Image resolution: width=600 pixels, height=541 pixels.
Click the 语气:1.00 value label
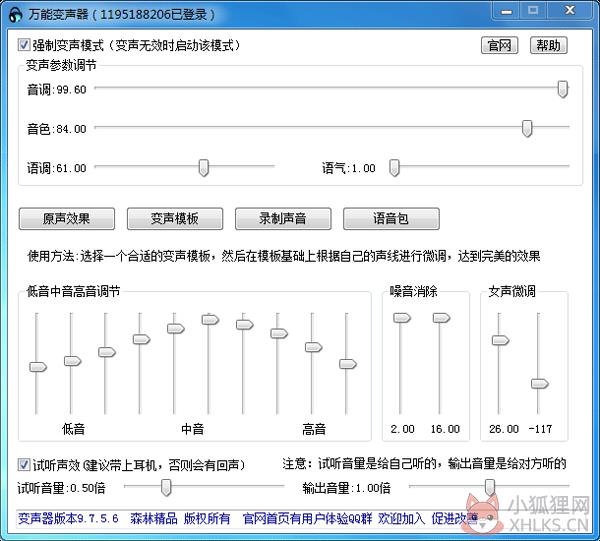tap(349, 168)
